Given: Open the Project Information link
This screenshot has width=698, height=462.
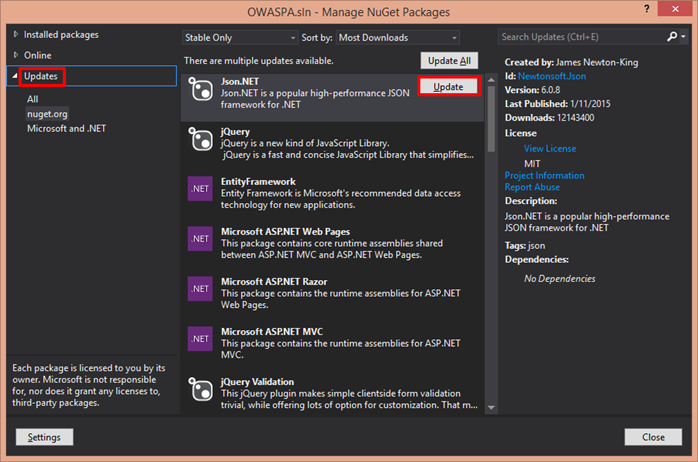Looking at the screenshot, I should click(x=544, y=175).
